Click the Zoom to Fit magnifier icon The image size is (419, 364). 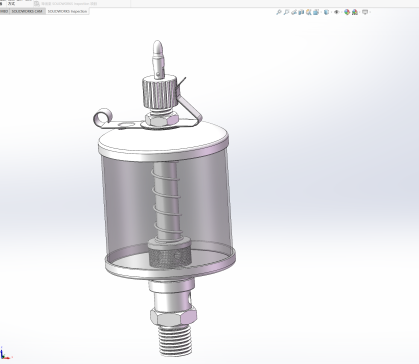coord(279,12)
